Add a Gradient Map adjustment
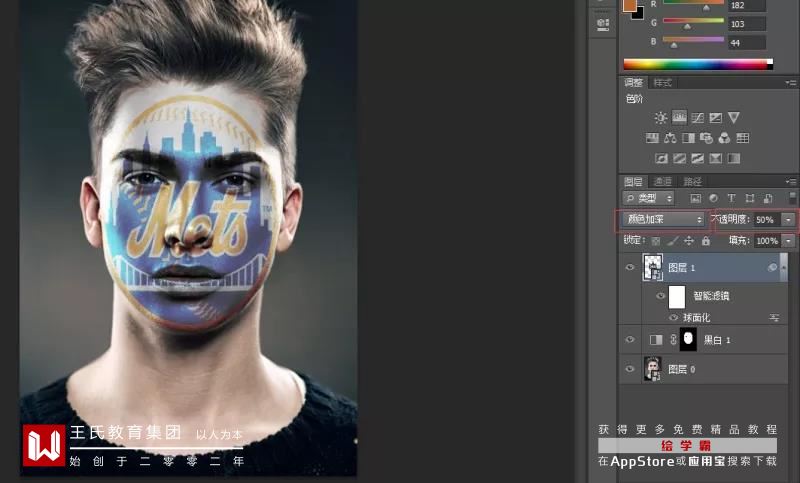This screenshot has height=483, width=800. click(x=734, y=158)
